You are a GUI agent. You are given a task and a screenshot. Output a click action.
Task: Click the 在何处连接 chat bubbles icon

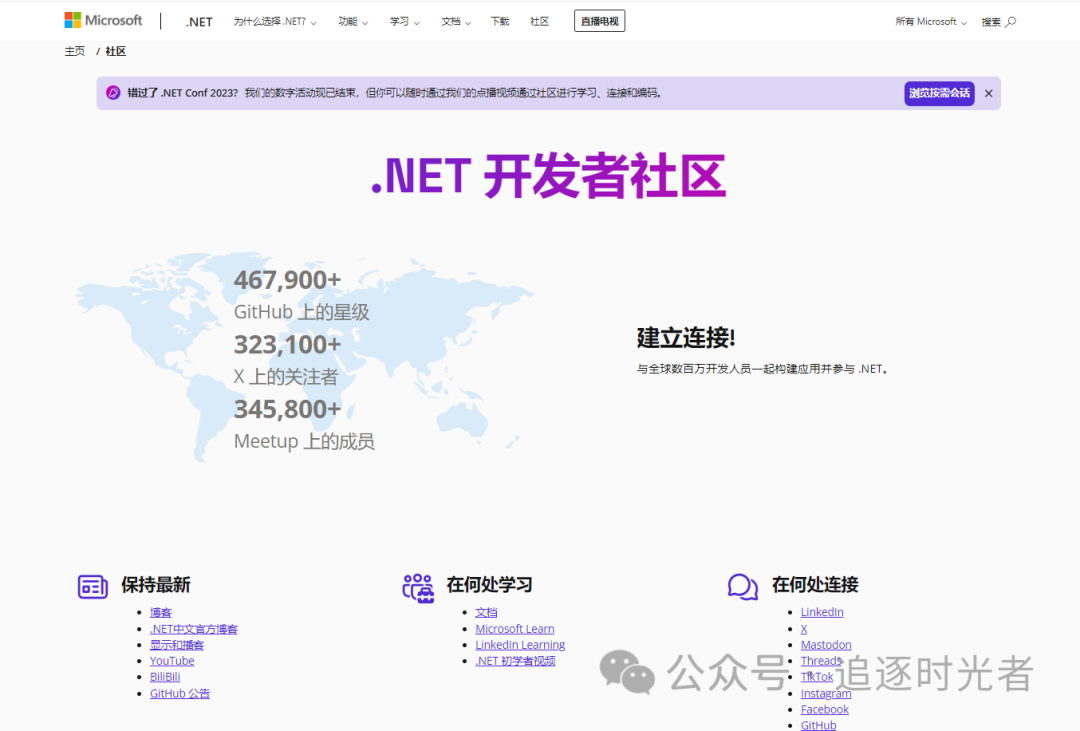[x=742, y=587]
